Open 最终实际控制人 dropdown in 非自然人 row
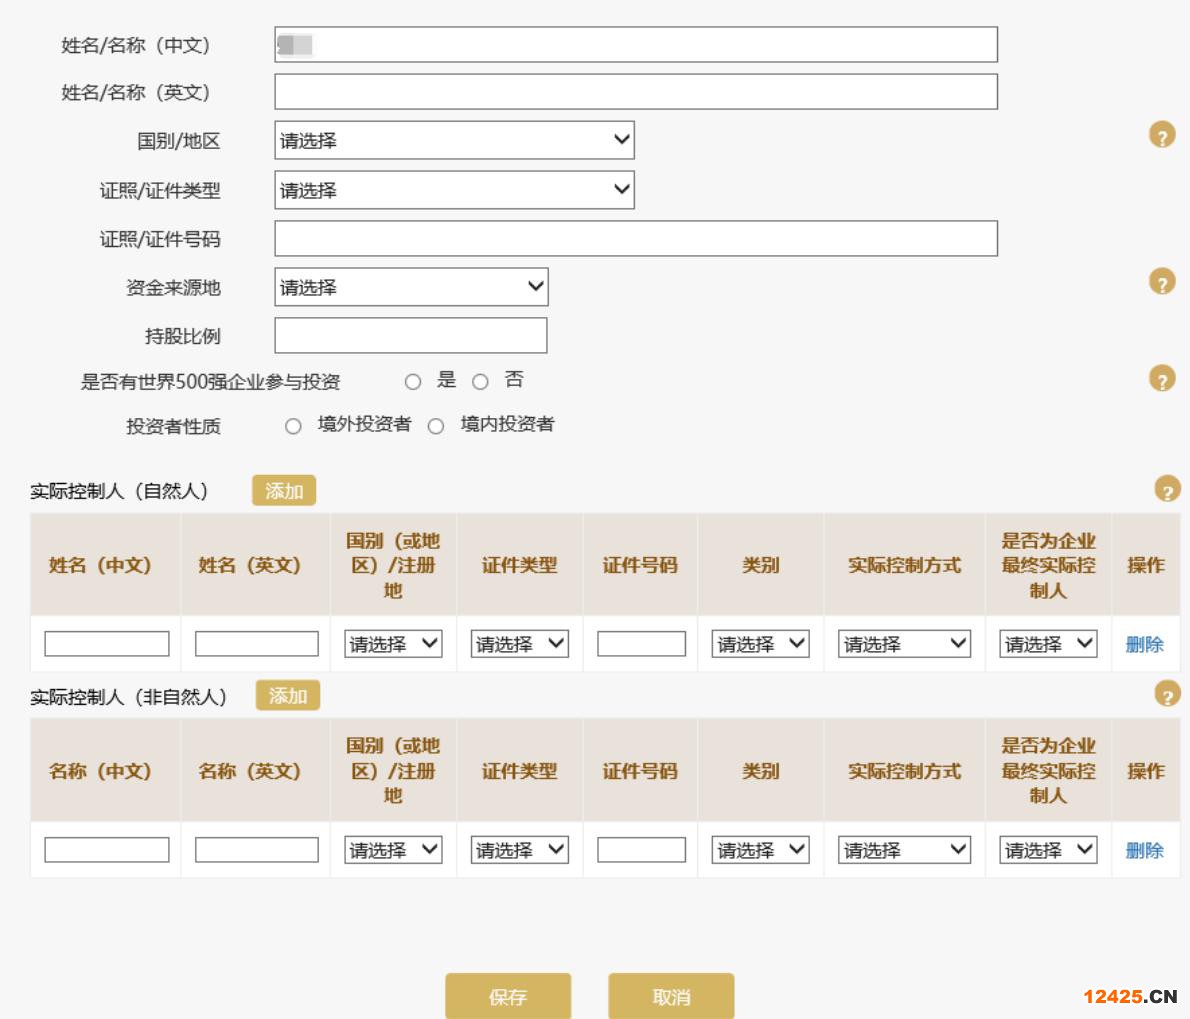The height and width of the screenshot is (1019, 1190). (x=1048, y=850)
